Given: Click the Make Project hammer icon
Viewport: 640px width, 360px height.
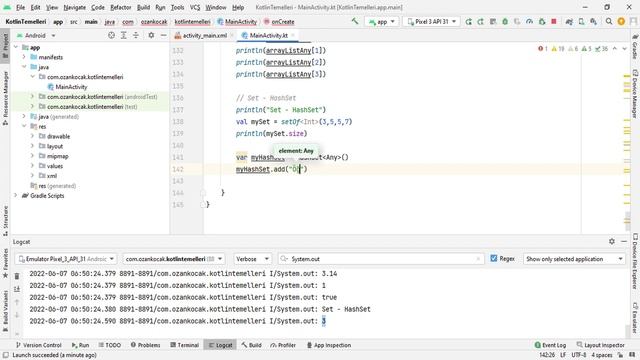Looking at the screenshot, I should [355, 21].
